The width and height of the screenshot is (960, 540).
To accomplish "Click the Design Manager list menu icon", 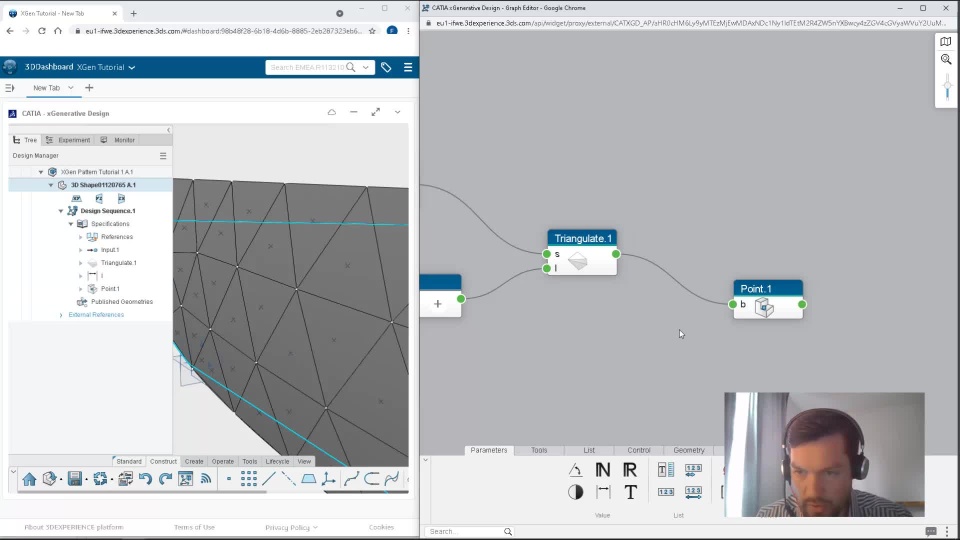I will pyautogui.click(x=163, y=156).
